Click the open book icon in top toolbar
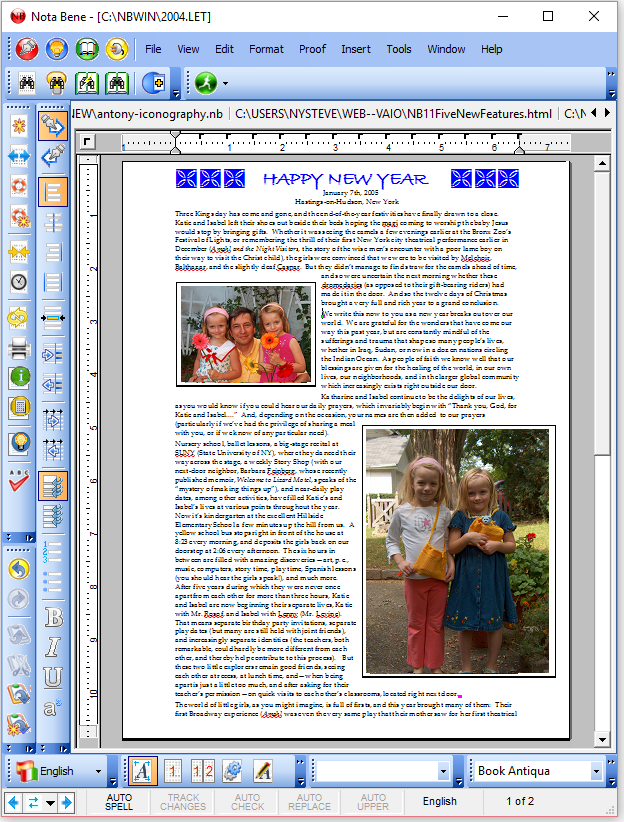Screen dimensions: 624x822 tap(87, 49)
